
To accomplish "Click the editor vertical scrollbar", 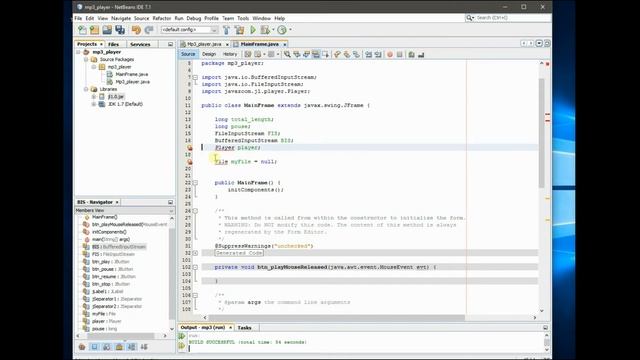I will coord(542,132).
